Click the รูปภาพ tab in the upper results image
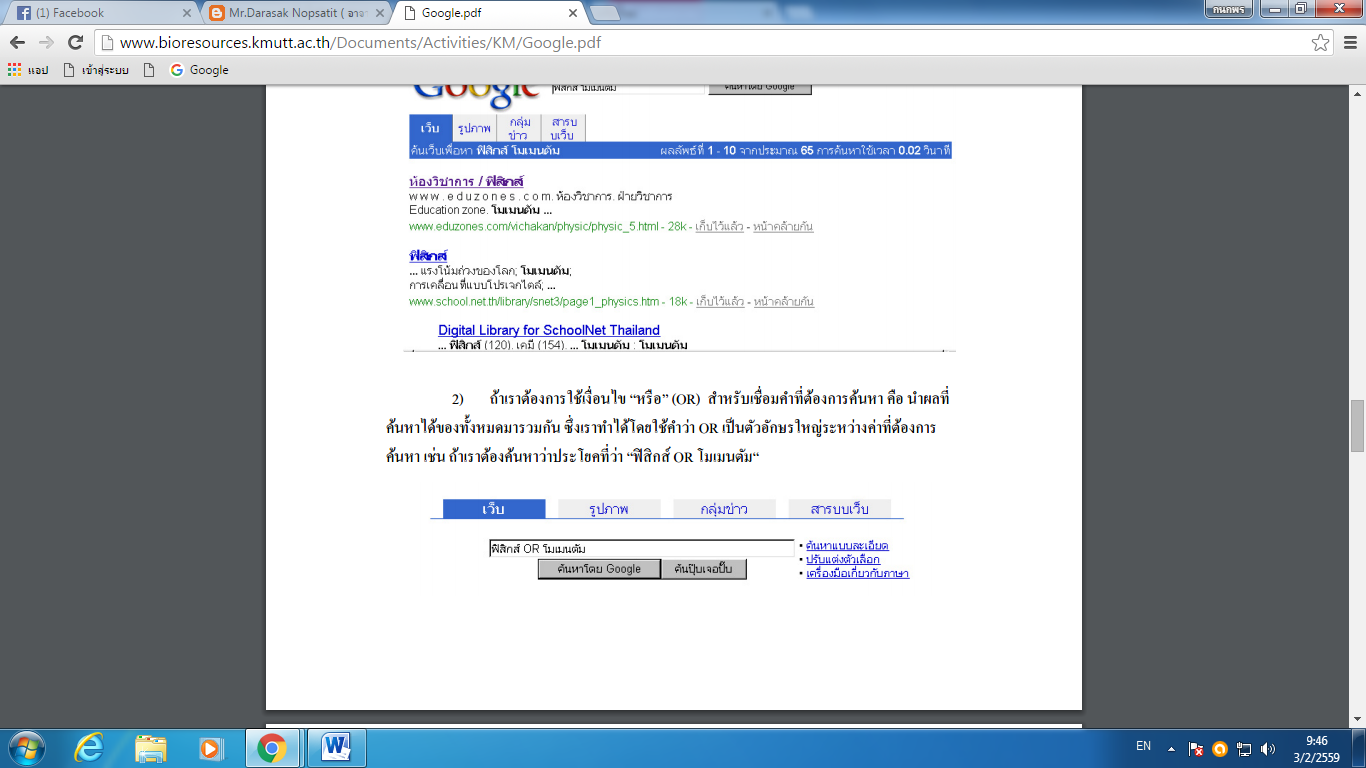 point(474,128)
